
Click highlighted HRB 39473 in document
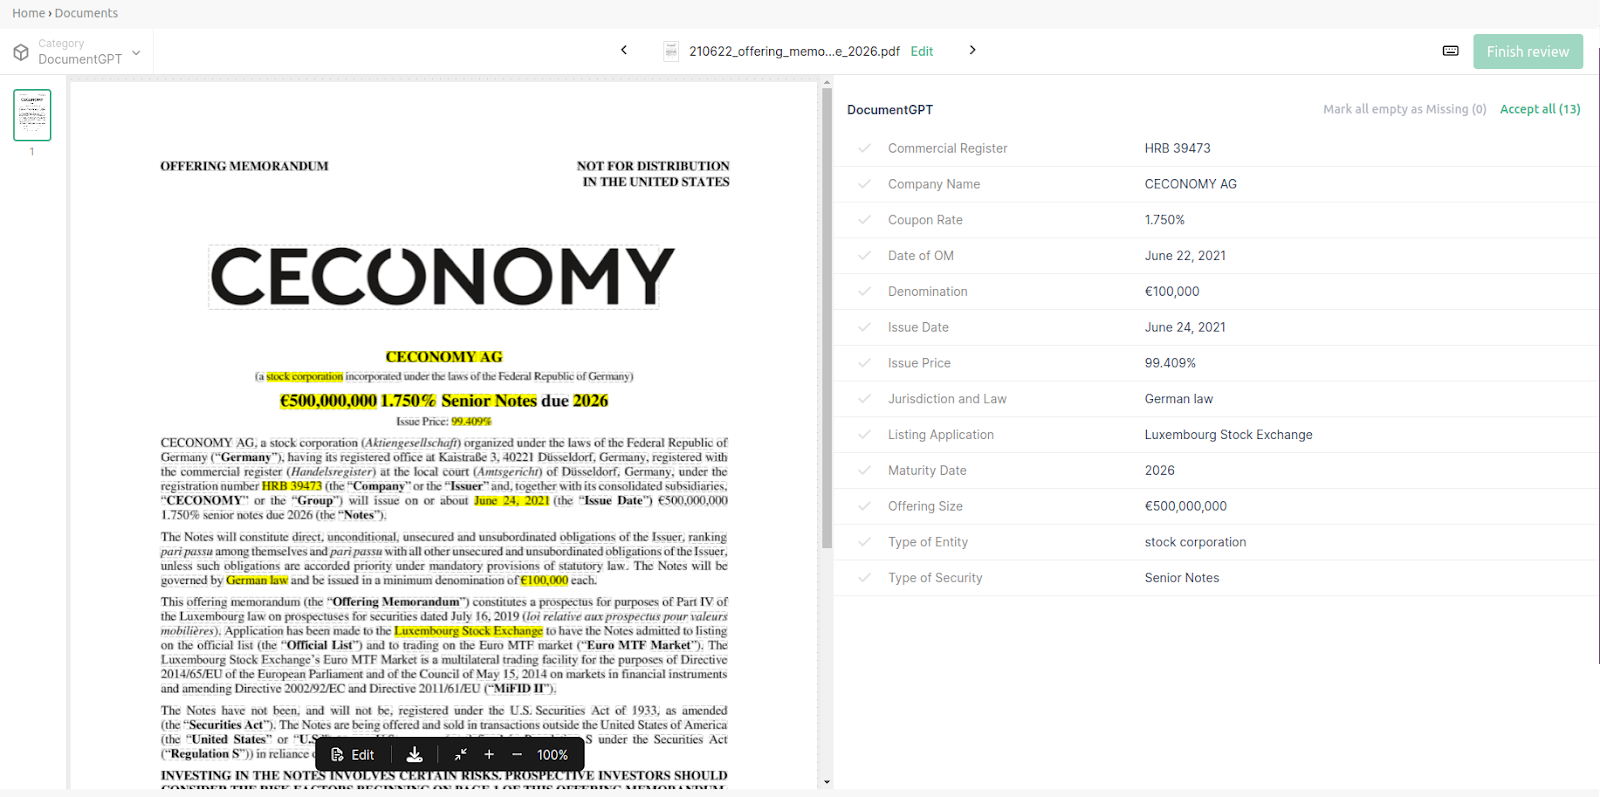pyautogui.click(x=291, y=486)
